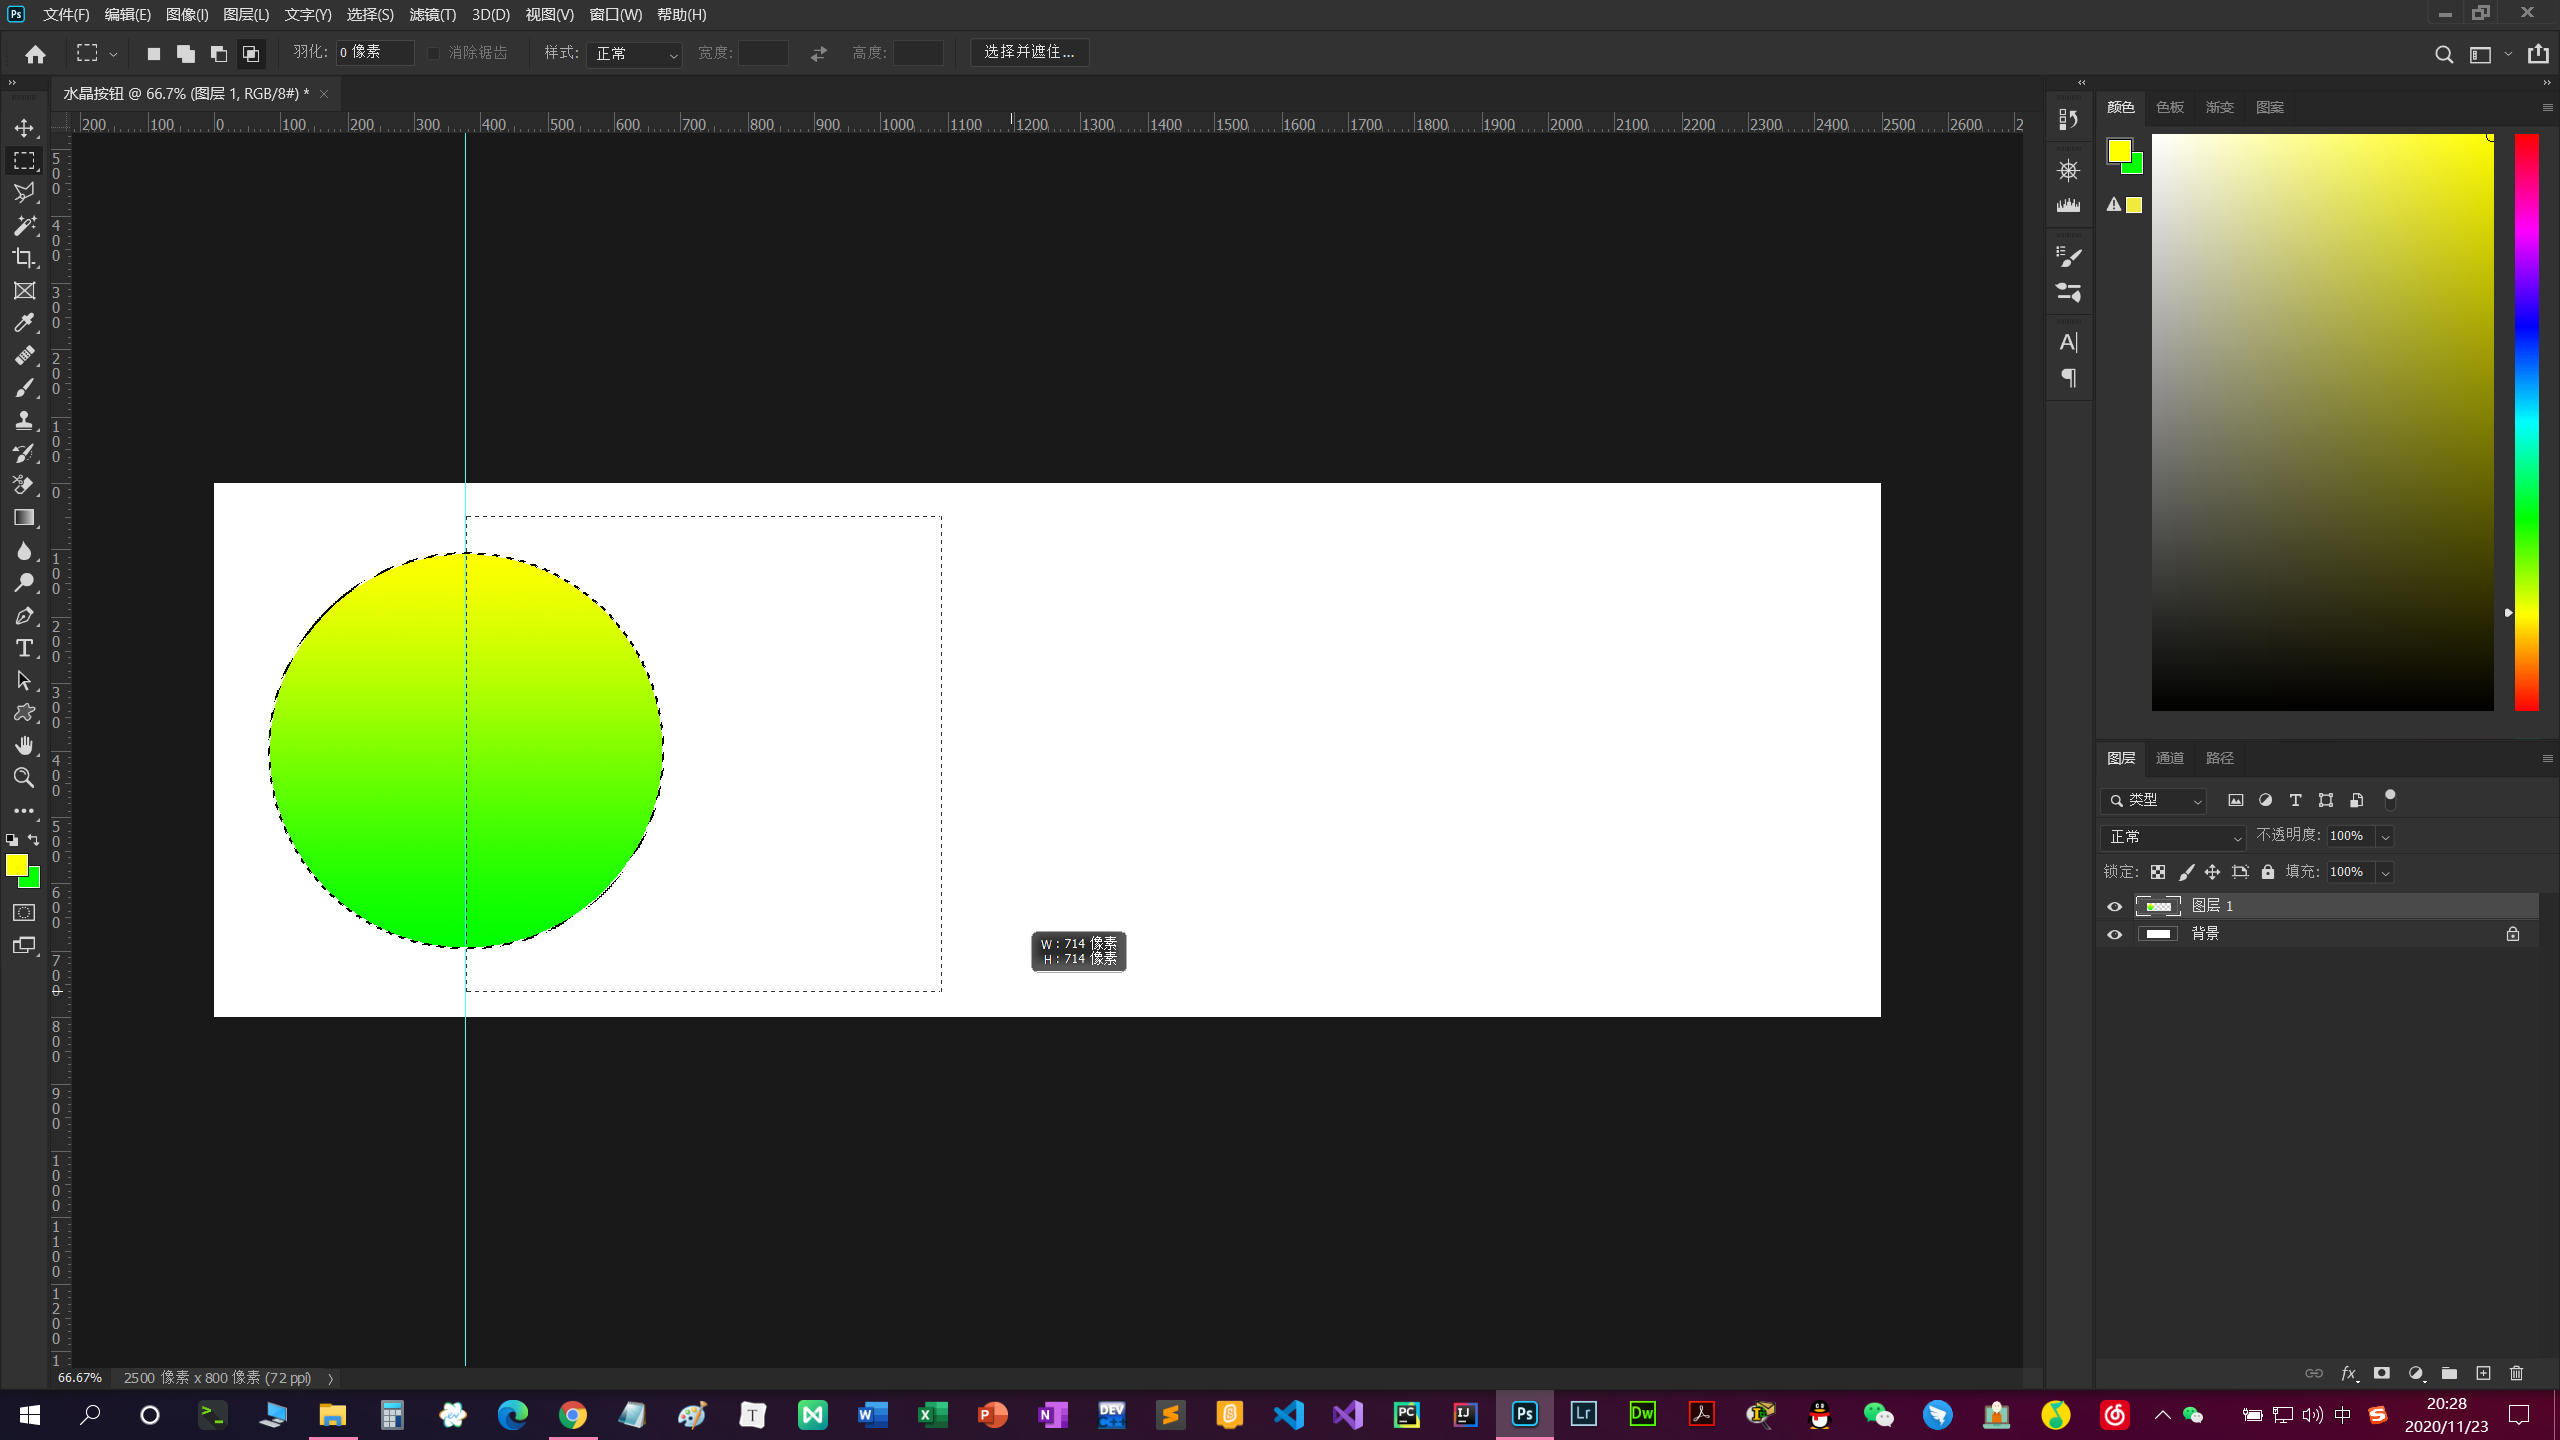The height and width of the screenshot is (1440, 2560).
Task: Open the Color panel options menu
Action: pos(2547,107)
